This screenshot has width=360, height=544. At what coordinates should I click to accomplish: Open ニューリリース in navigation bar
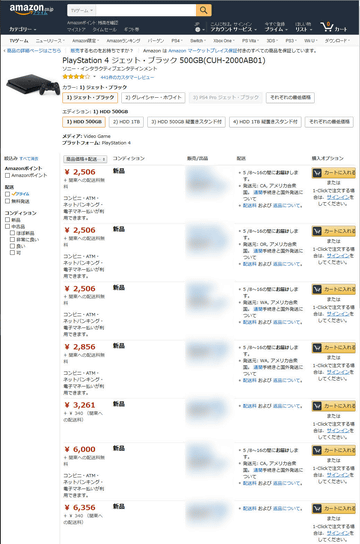click(50, 41)
